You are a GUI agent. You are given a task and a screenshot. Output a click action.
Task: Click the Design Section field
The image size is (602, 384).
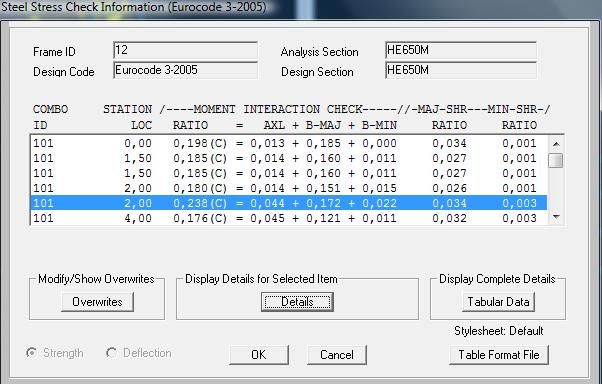tap(461, 70)
